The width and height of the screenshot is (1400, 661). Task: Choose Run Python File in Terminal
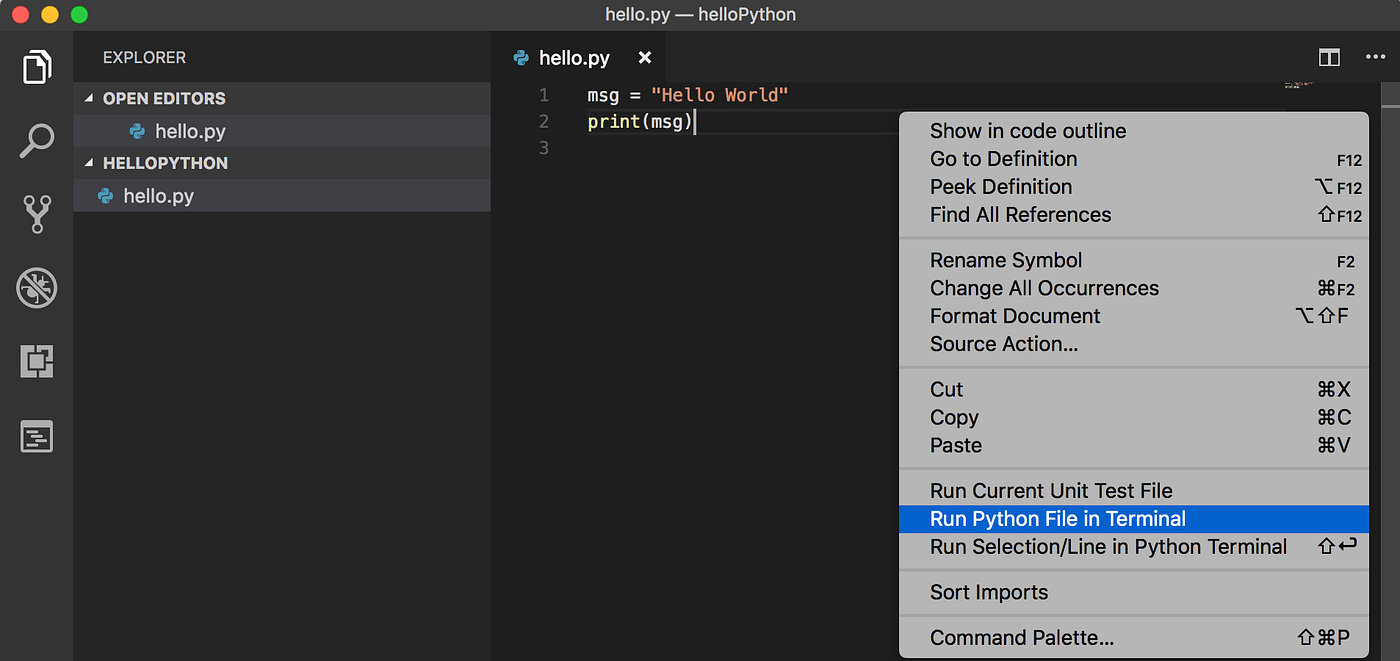tap(1057, 519)
